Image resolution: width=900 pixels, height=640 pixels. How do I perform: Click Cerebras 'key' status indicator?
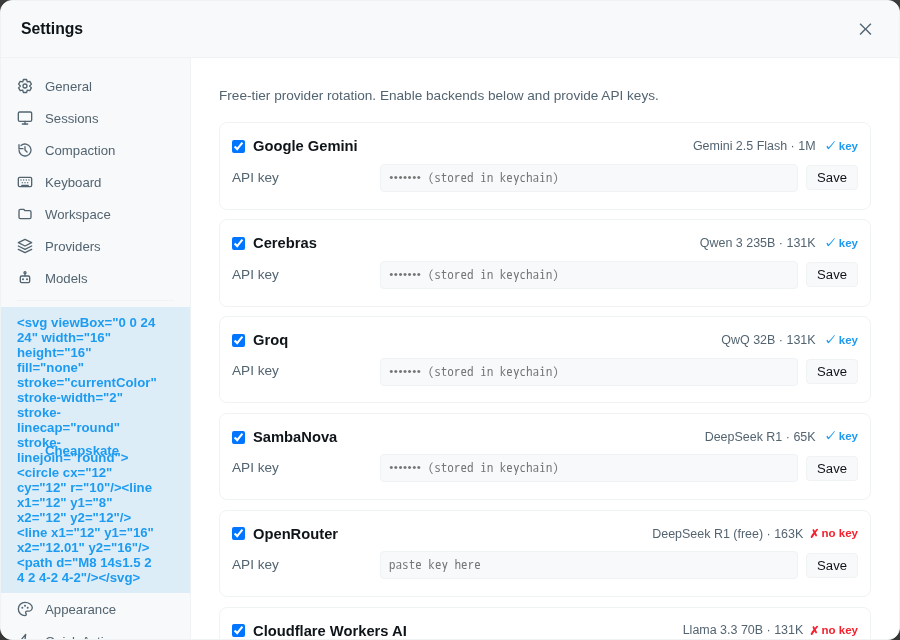841,243
